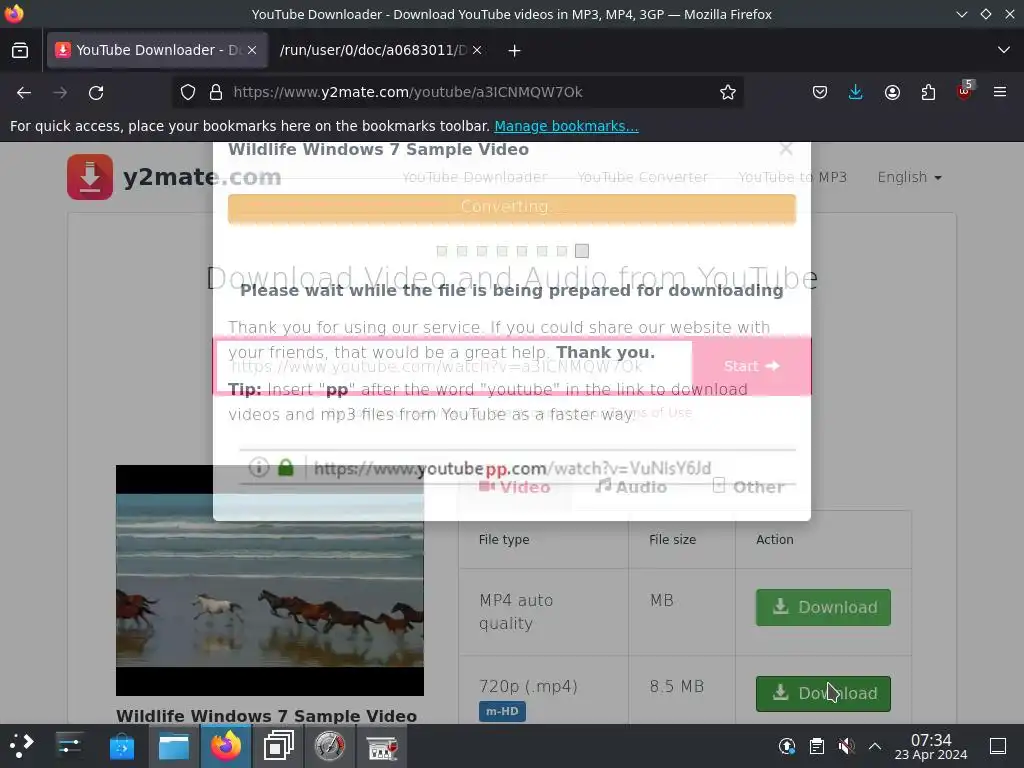Click the YouTube URL search field
The height and width of the screenshot is (768, 1024).
(x=453, y=366)
